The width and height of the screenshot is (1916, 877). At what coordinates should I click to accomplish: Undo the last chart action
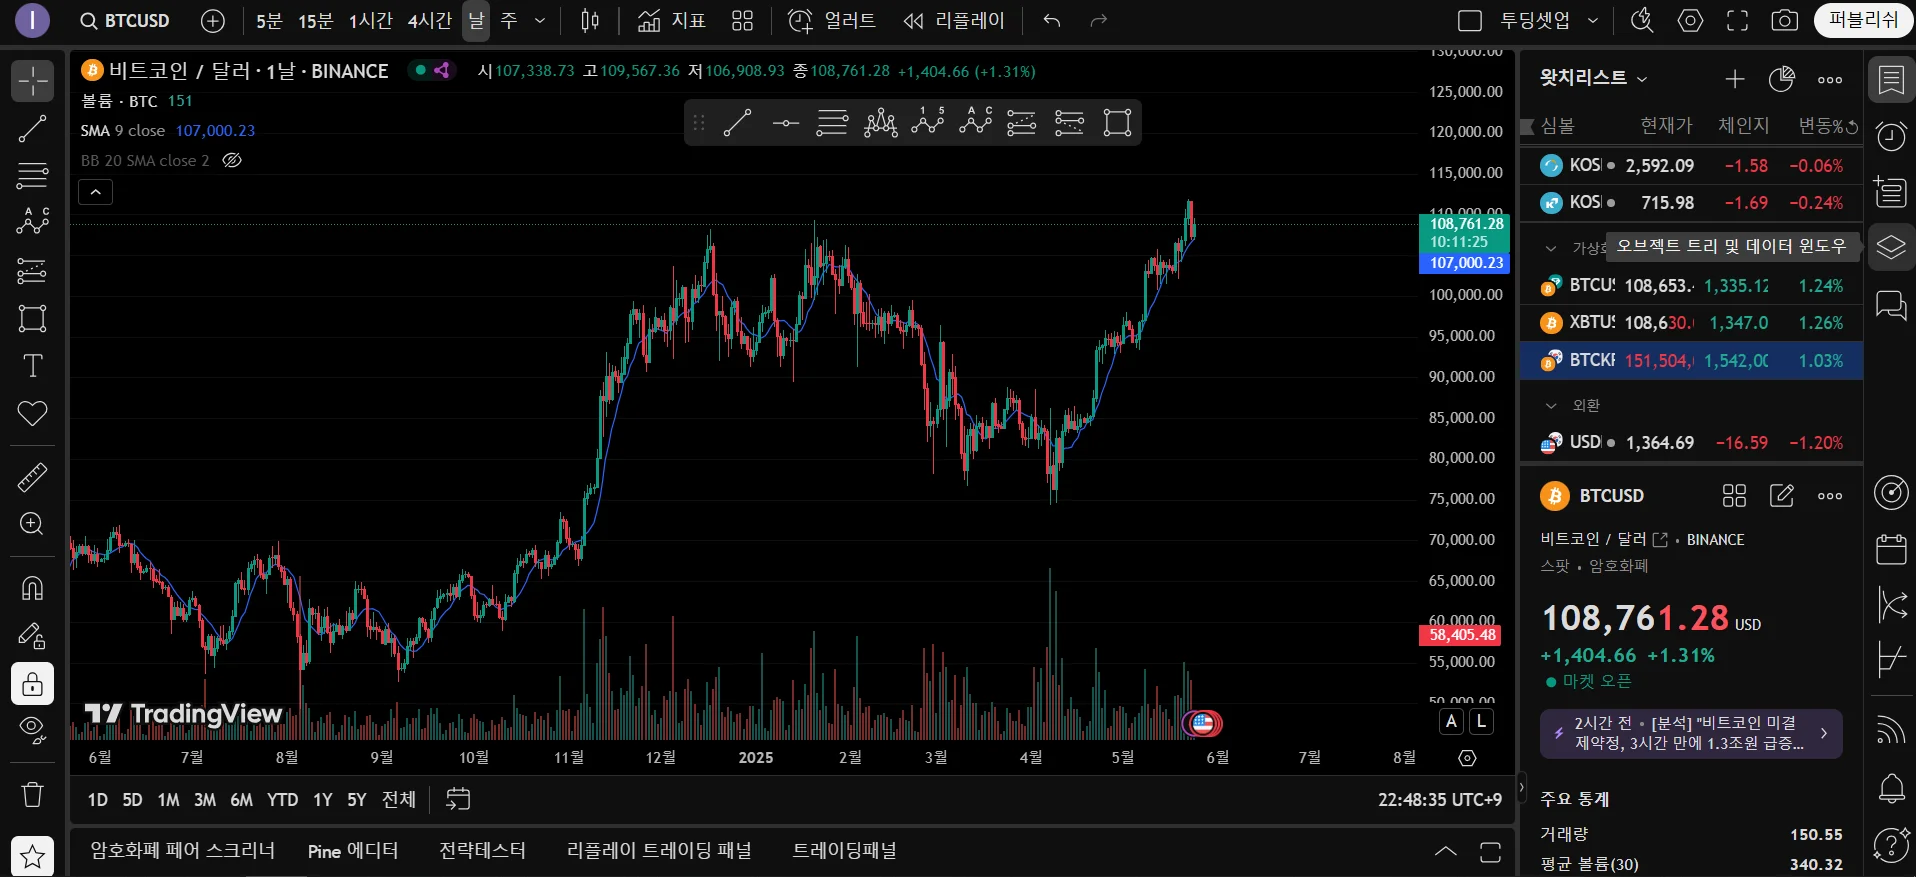pyautogui.click(x=1051, y=21)
